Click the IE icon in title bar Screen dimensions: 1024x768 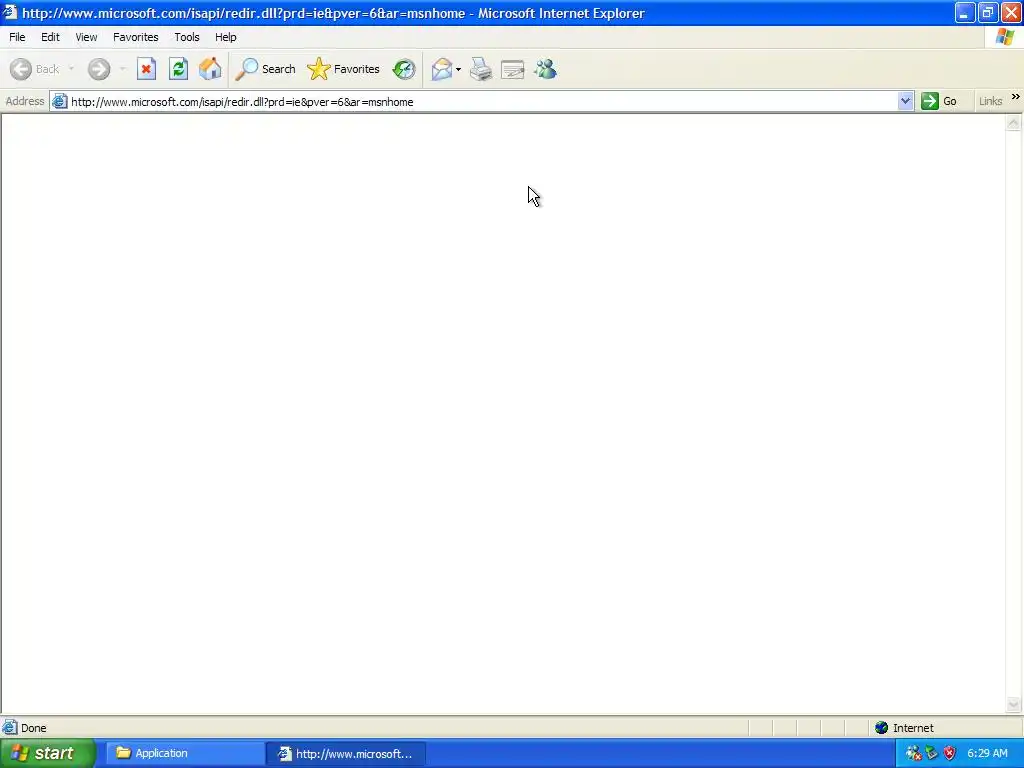10,12
